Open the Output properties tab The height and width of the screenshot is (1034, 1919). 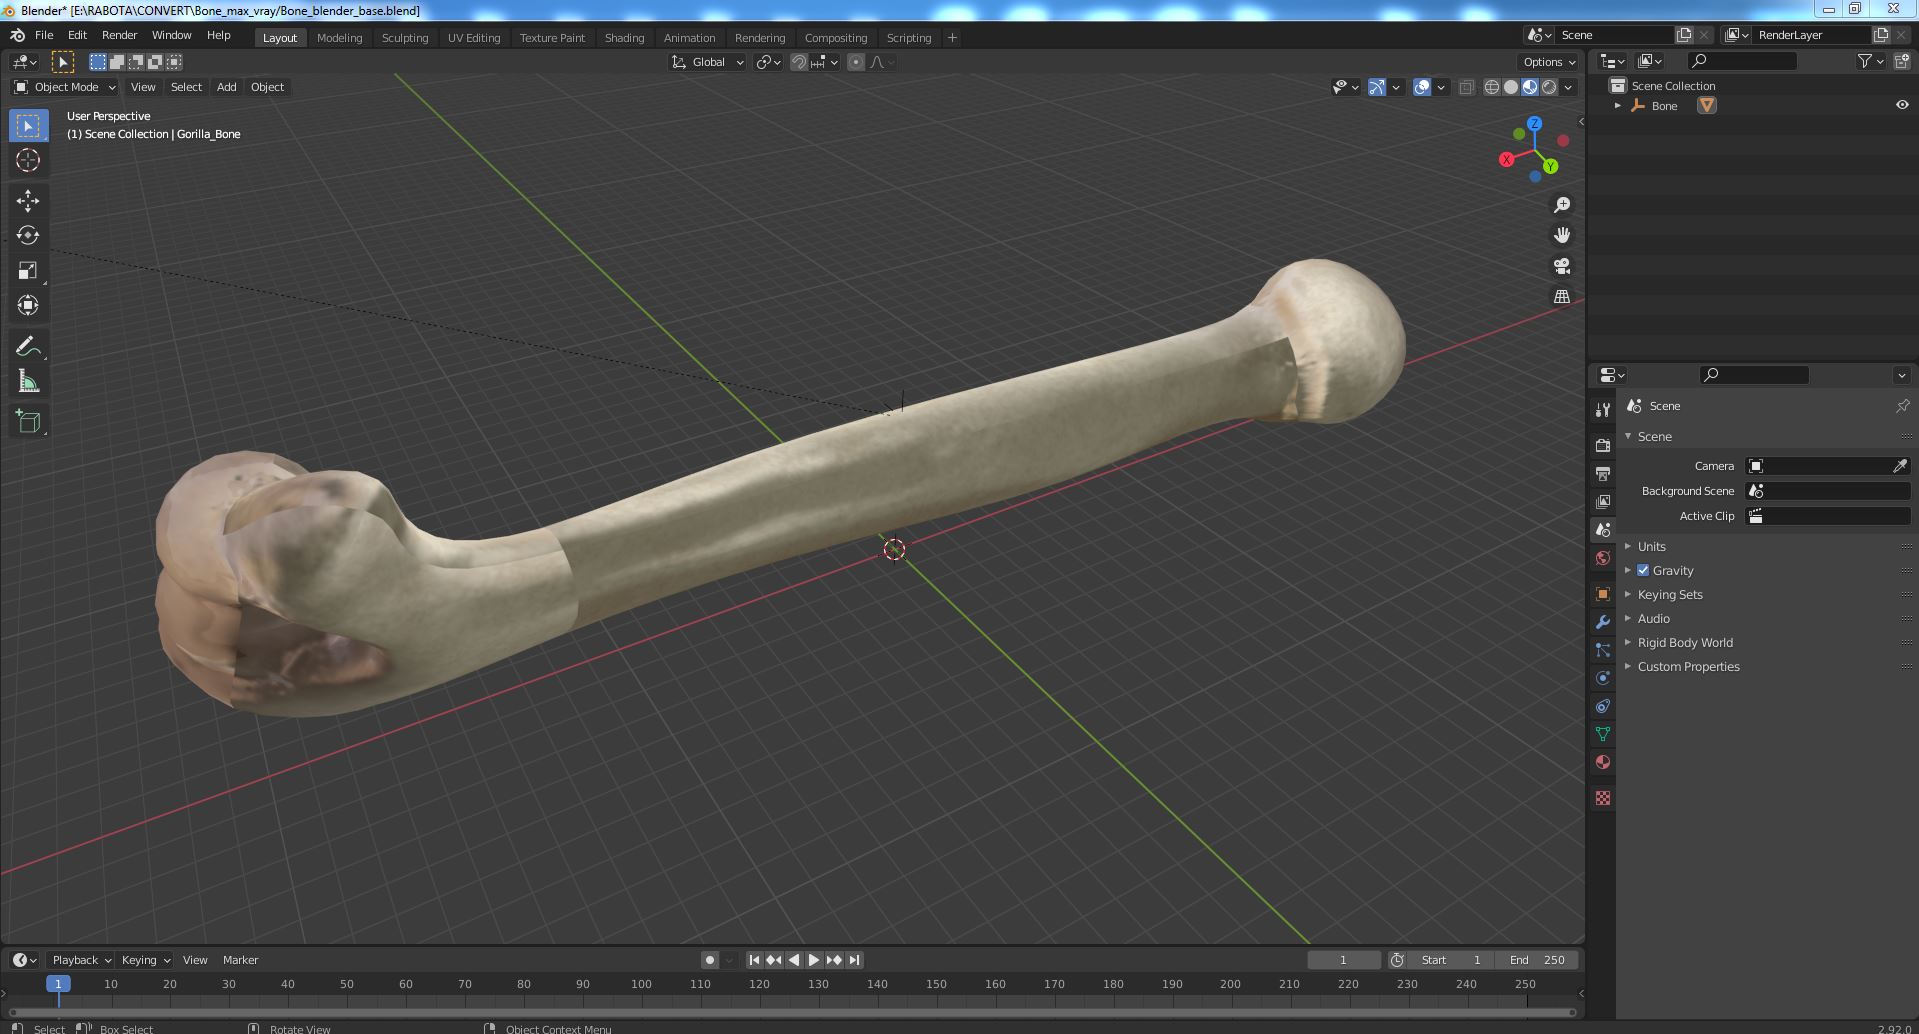coord(1603,473)
